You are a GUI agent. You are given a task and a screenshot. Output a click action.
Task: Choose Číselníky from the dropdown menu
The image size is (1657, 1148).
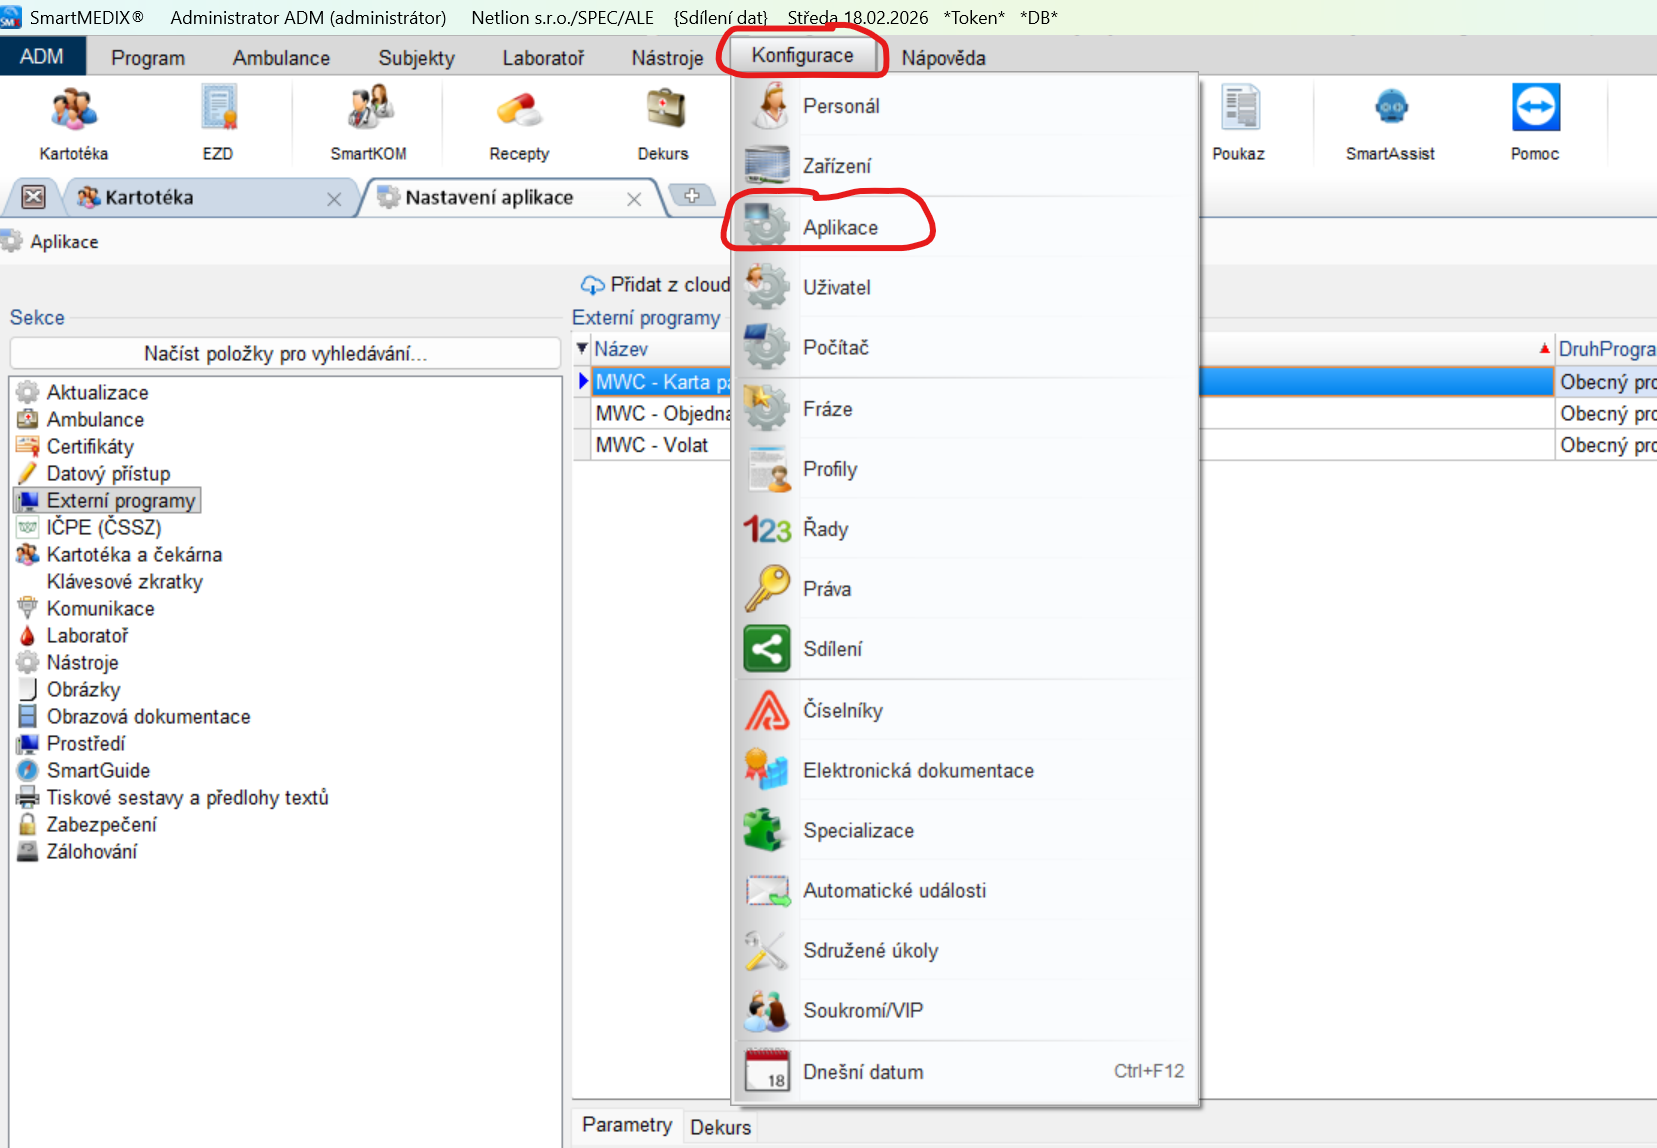coord(842,710)
